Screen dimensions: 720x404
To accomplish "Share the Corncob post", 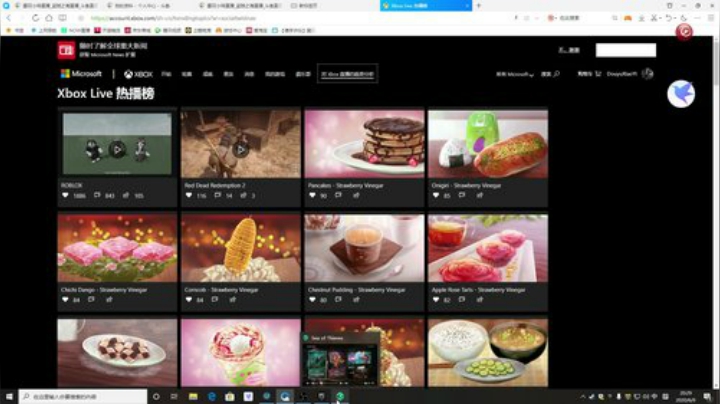I will (232, 300).
